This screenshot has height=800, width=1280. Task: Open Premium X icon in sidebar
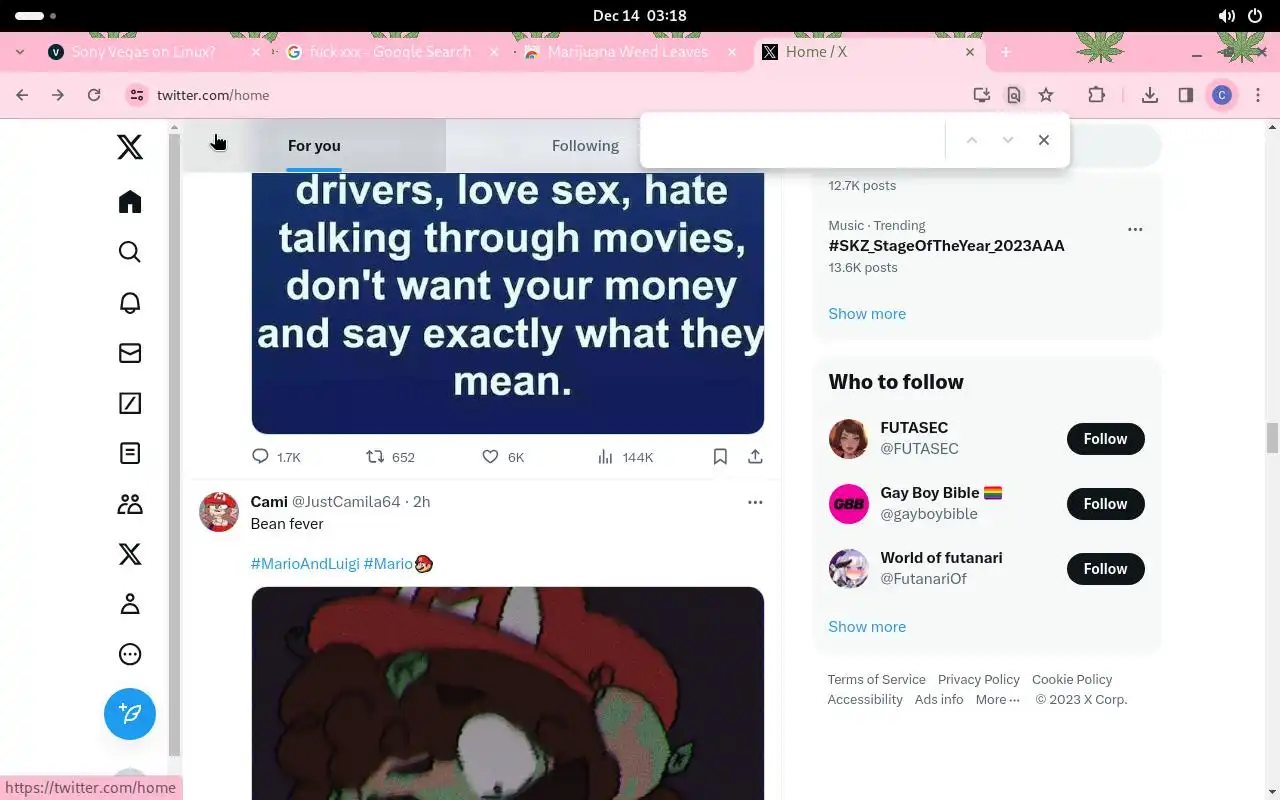coord(130,554)
